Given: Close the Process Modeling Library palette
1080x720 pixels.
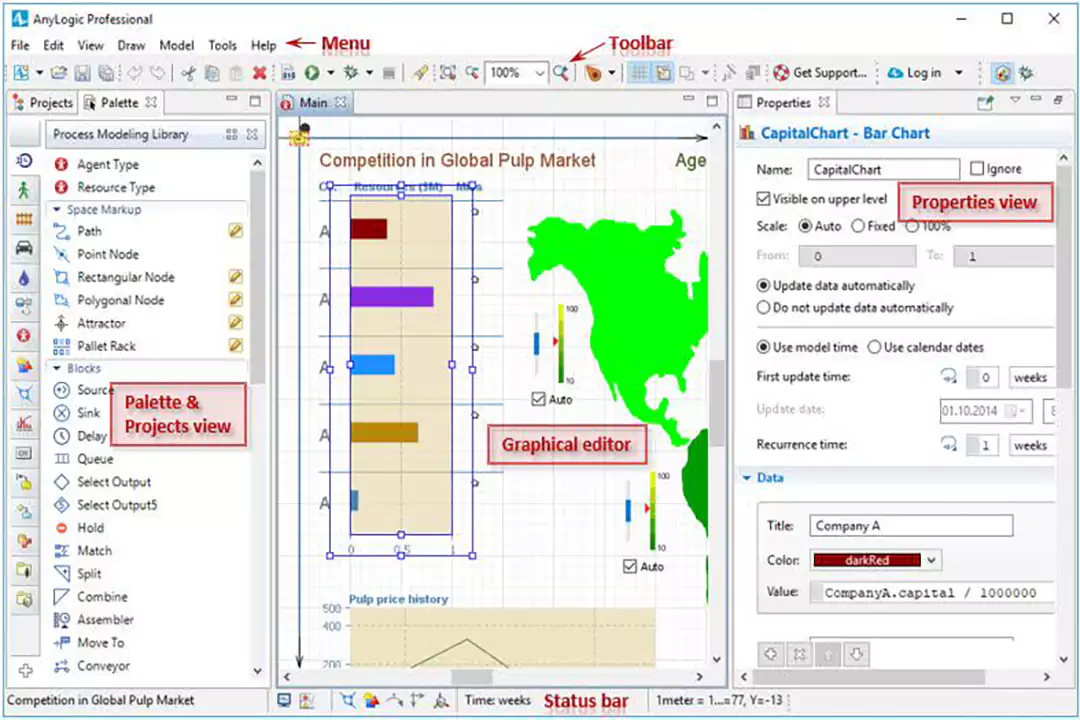Looking at the screenshot, I should (x=252, y=134).
